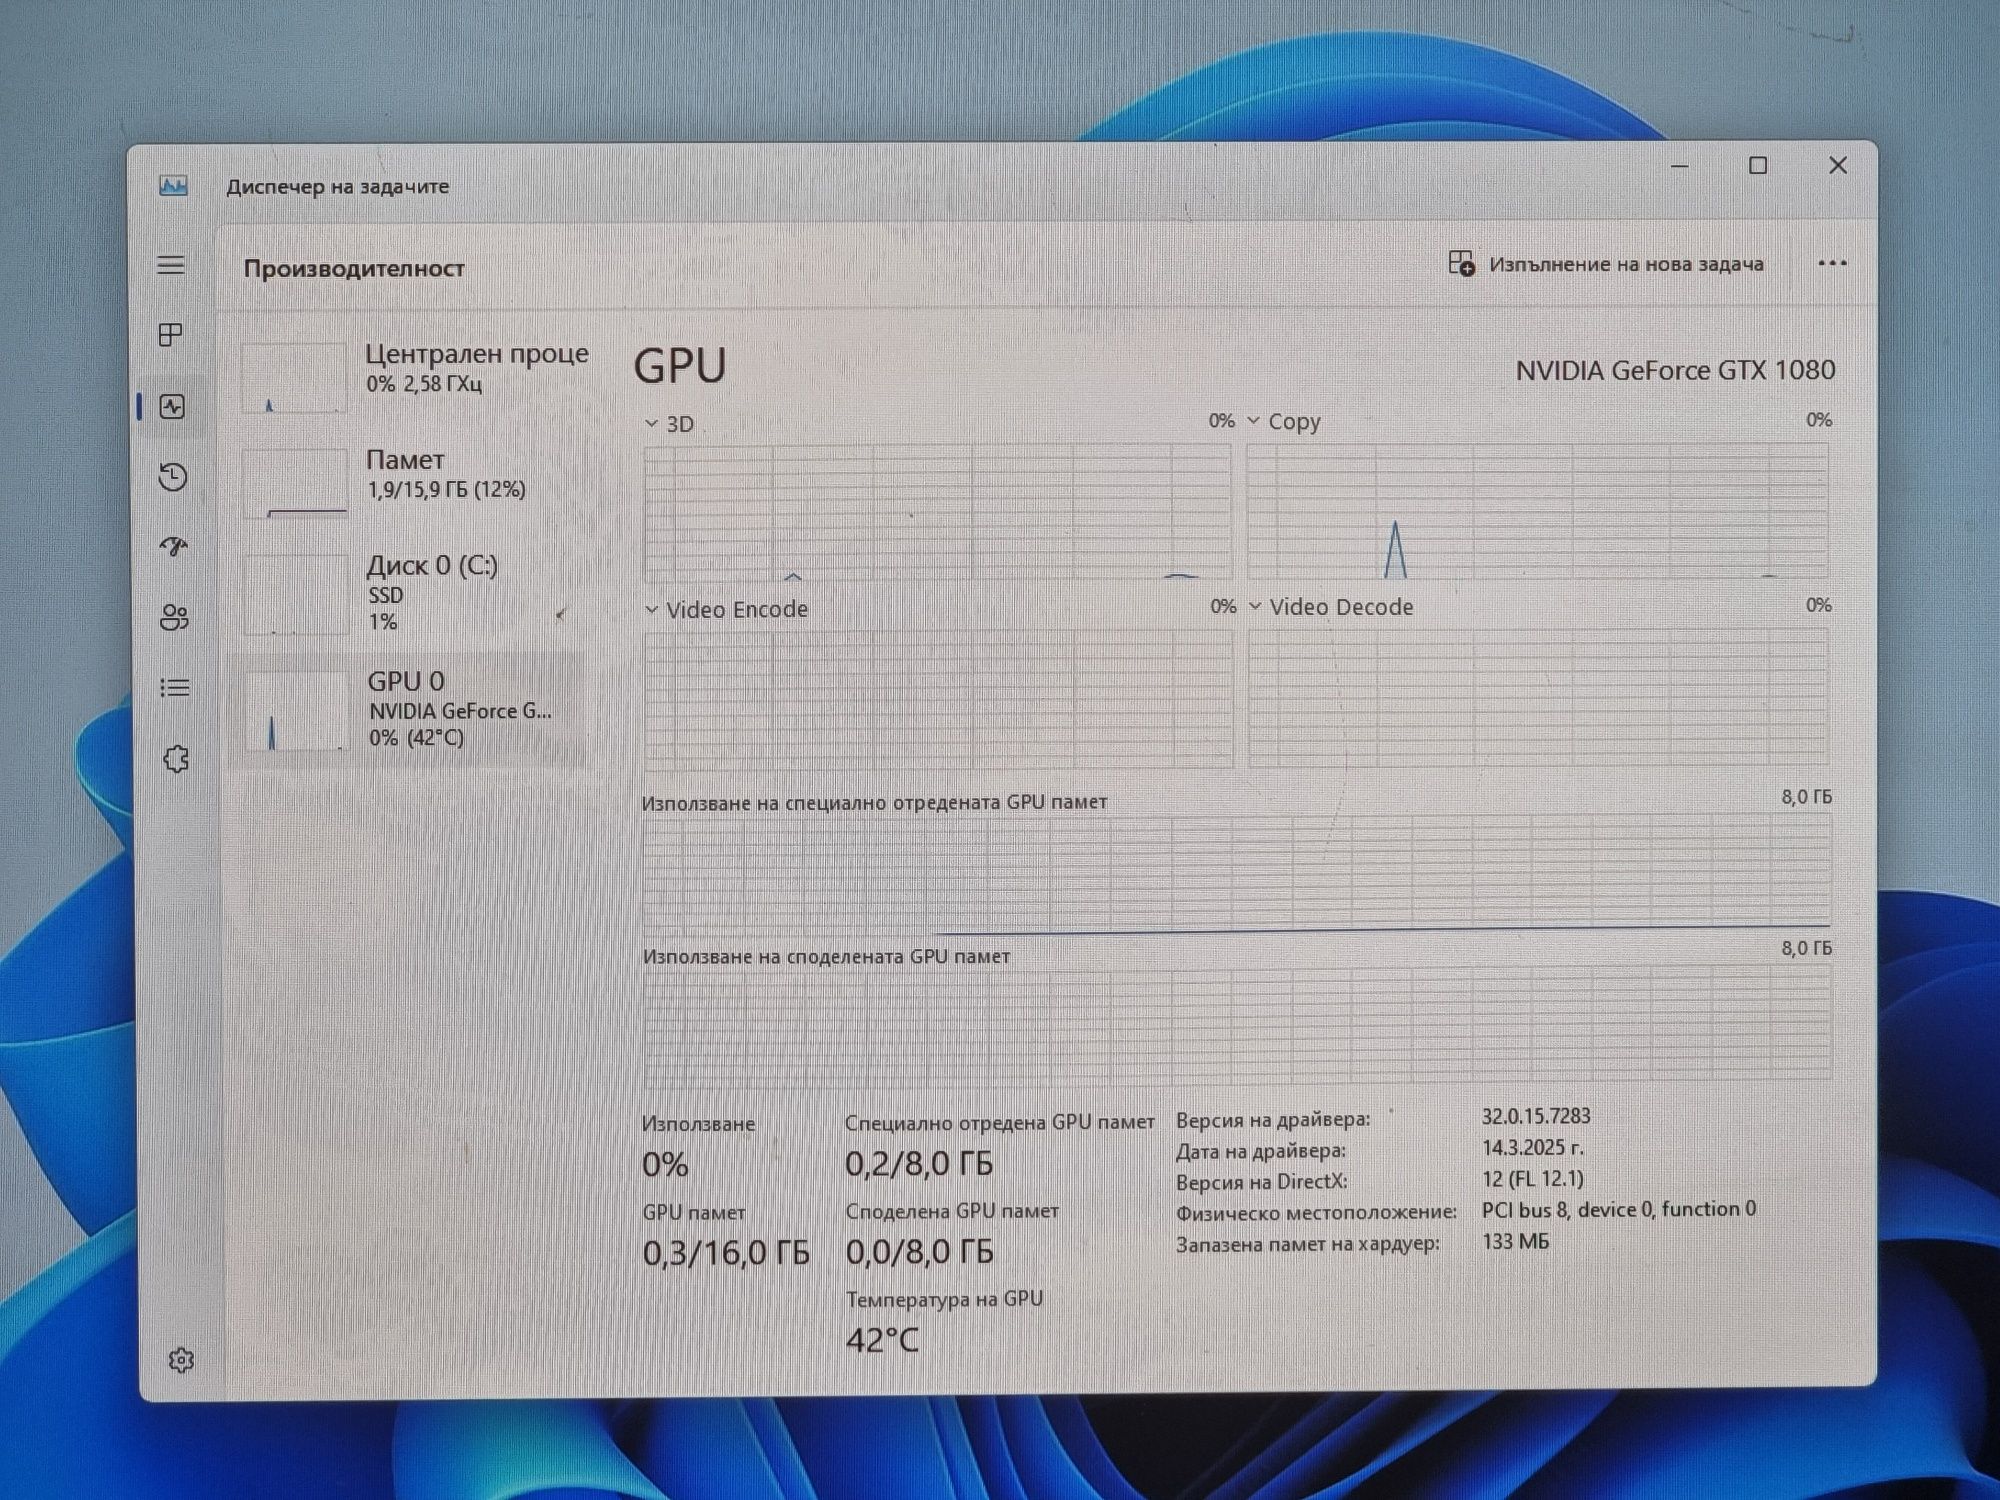The width and height of the screenshot is (2000, 1500).
Task: Click the Производителност heading
Action: [x=354, y=268]
